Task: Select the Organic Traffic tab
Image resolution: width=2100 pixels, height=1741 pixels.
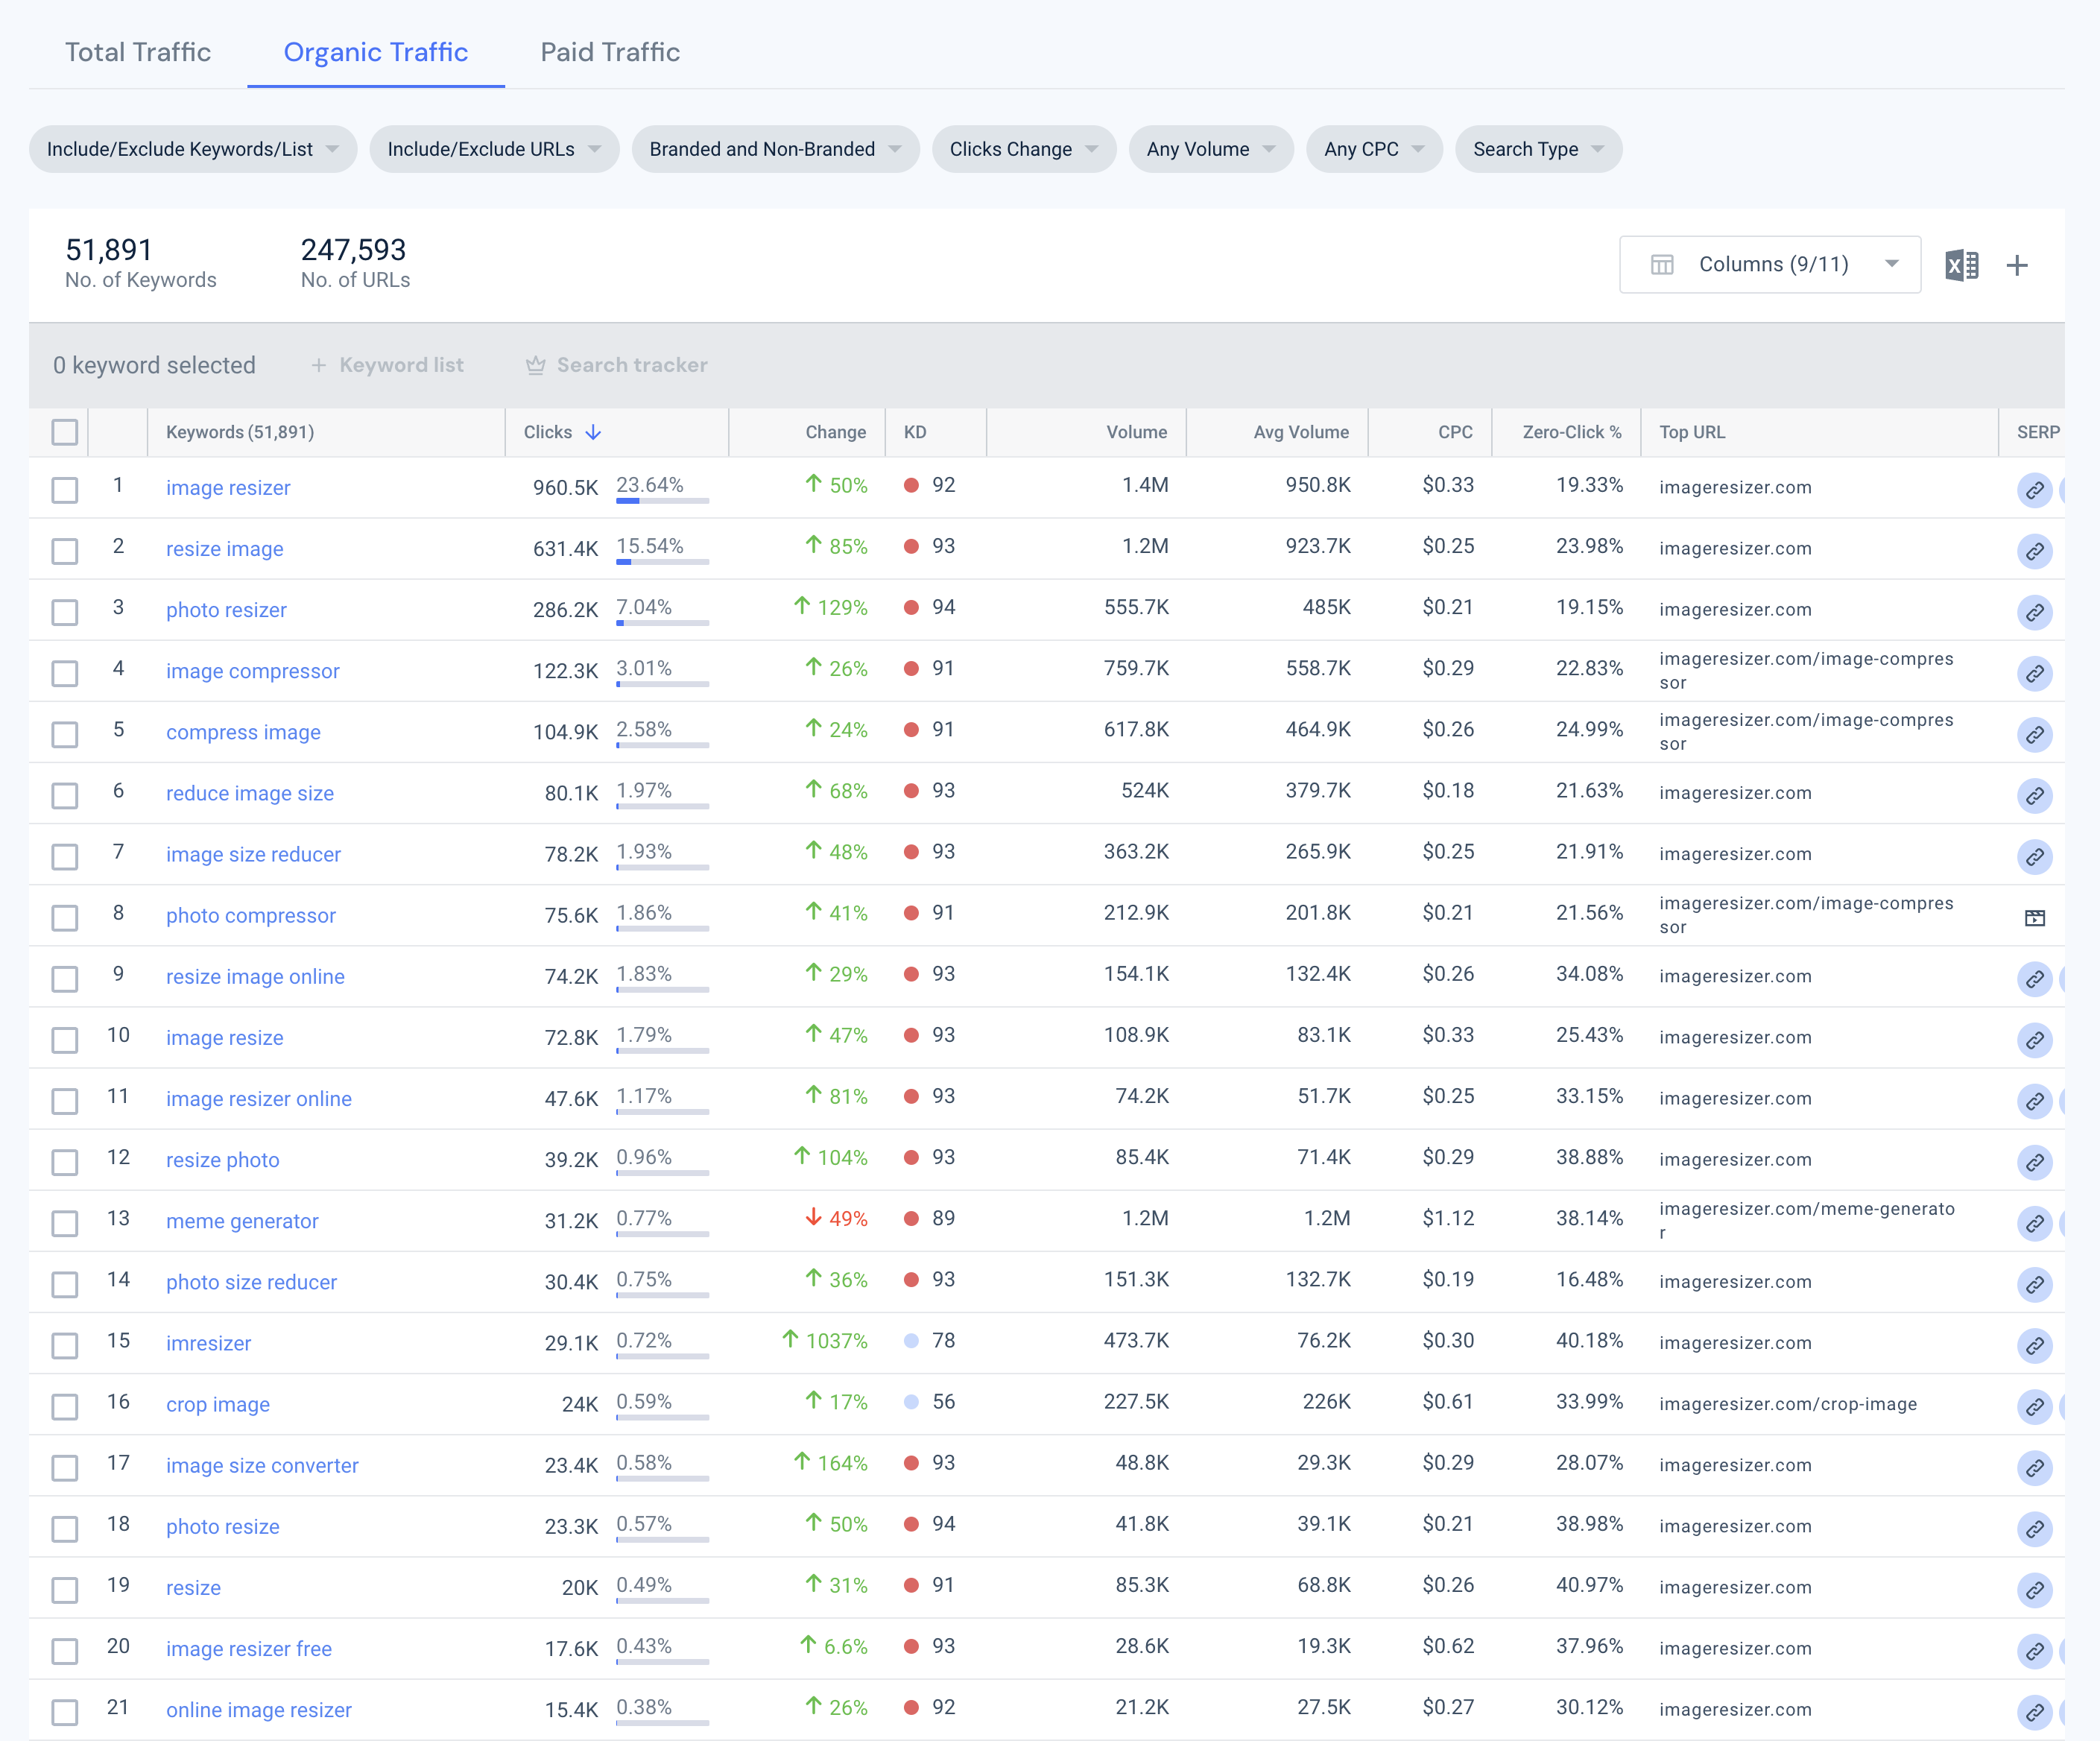Action: click(x=376, y=52)
